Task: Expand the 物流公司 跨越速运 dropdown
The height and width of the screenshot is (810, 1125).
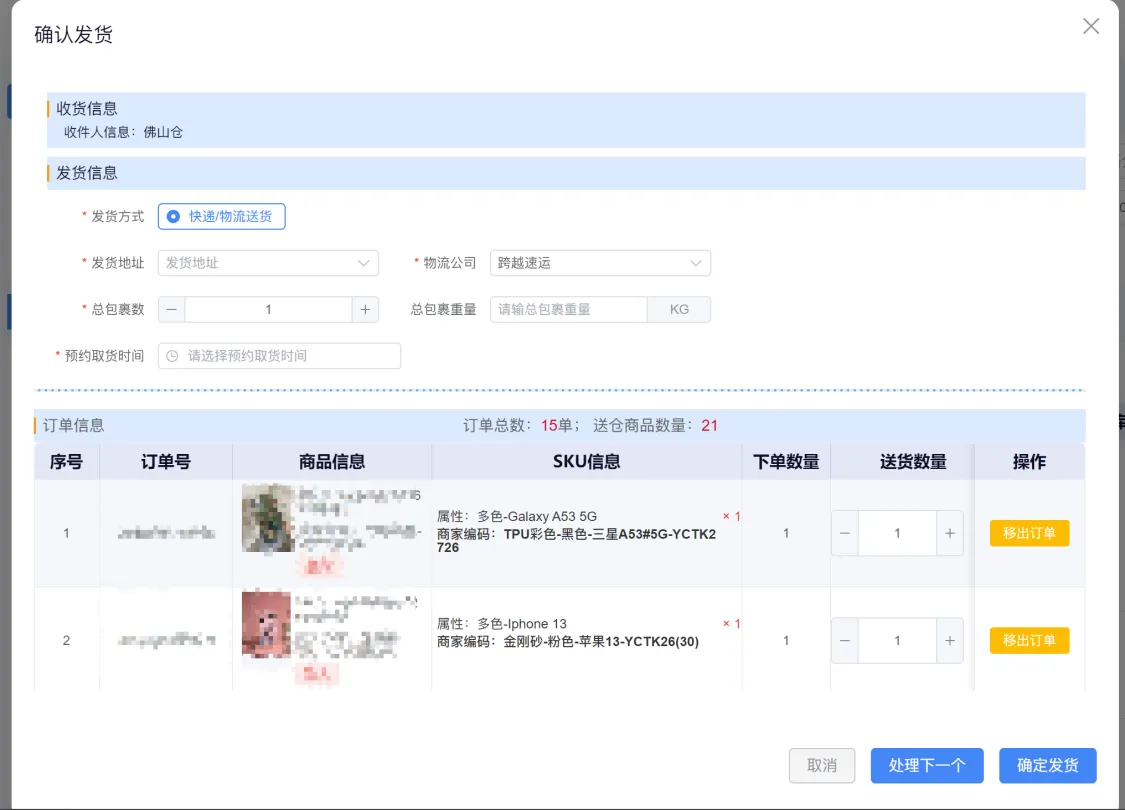Action: [600, 263]
